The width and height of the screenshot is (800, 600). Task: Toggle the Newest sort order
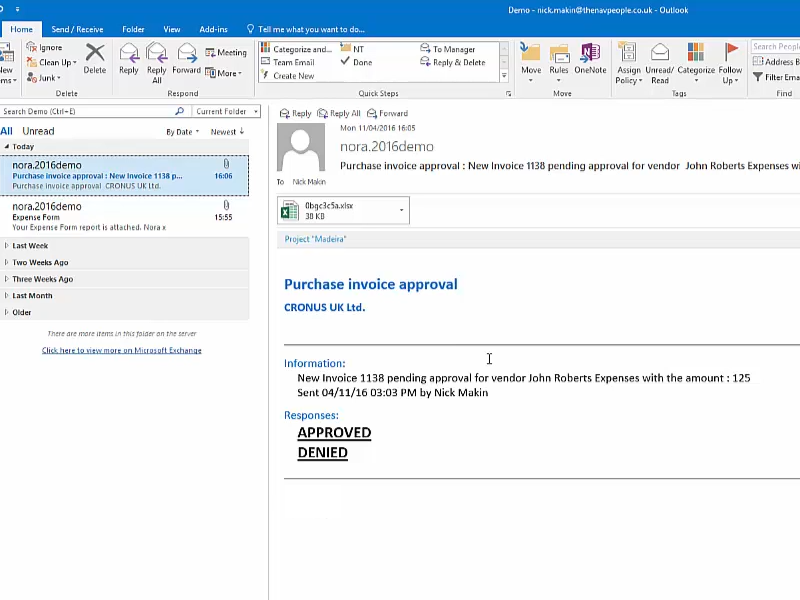click(x=228, y=132)
